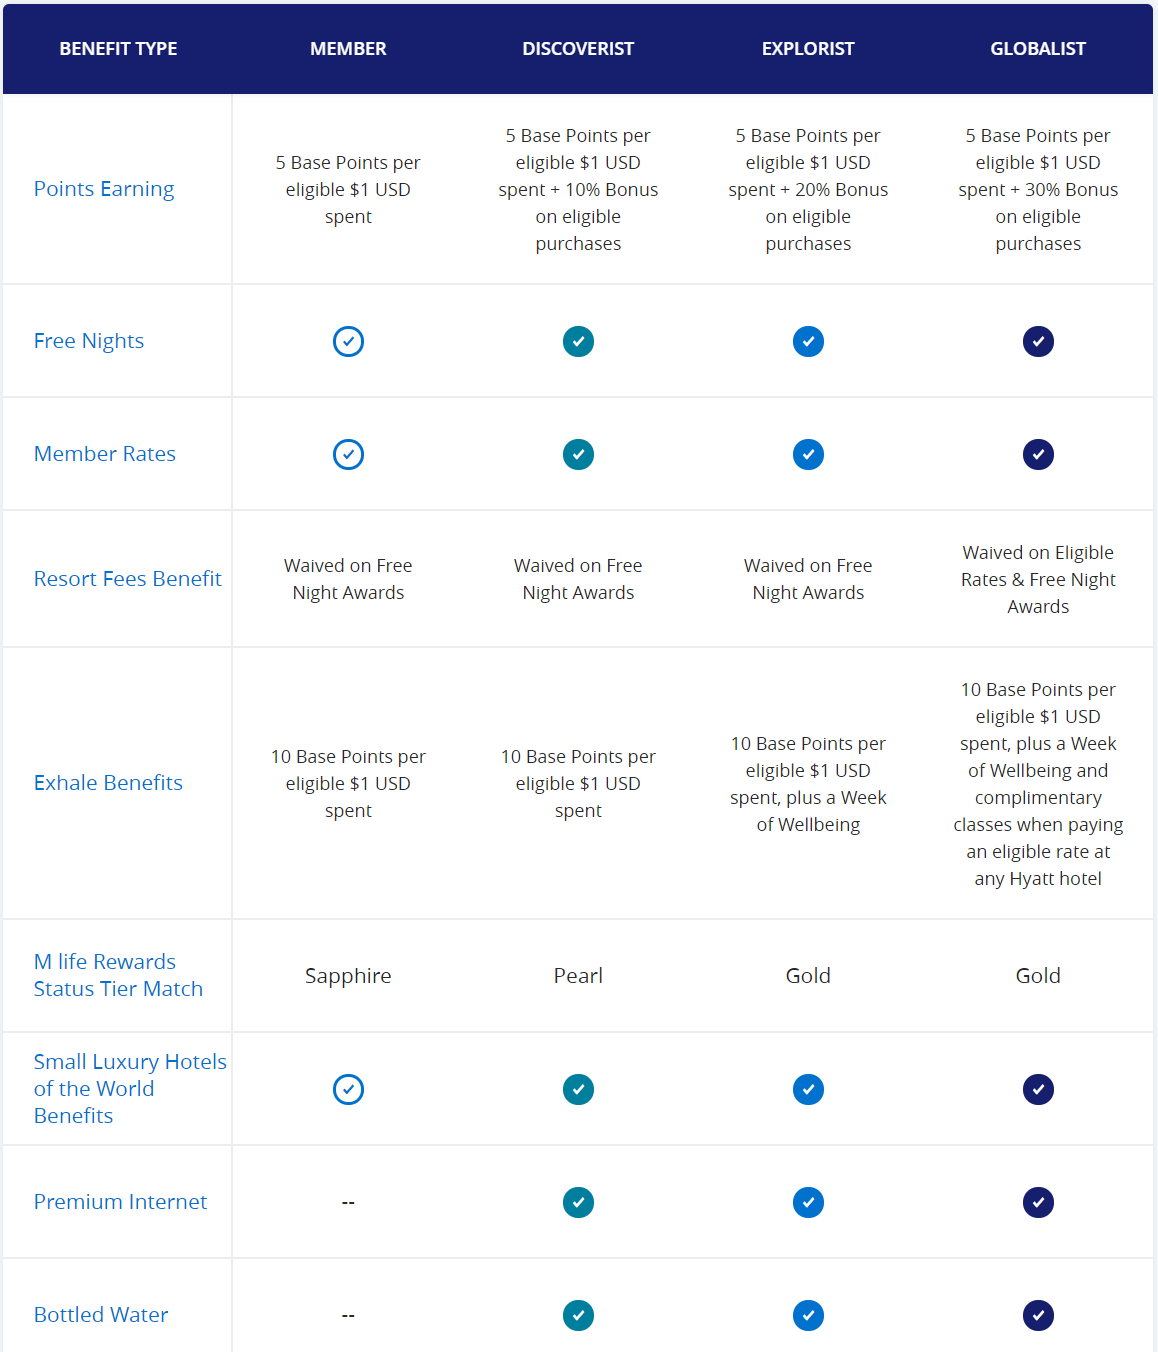
Task: Click the Member Rates checkmark under Explorist
Action: click(x=808, y=454)
